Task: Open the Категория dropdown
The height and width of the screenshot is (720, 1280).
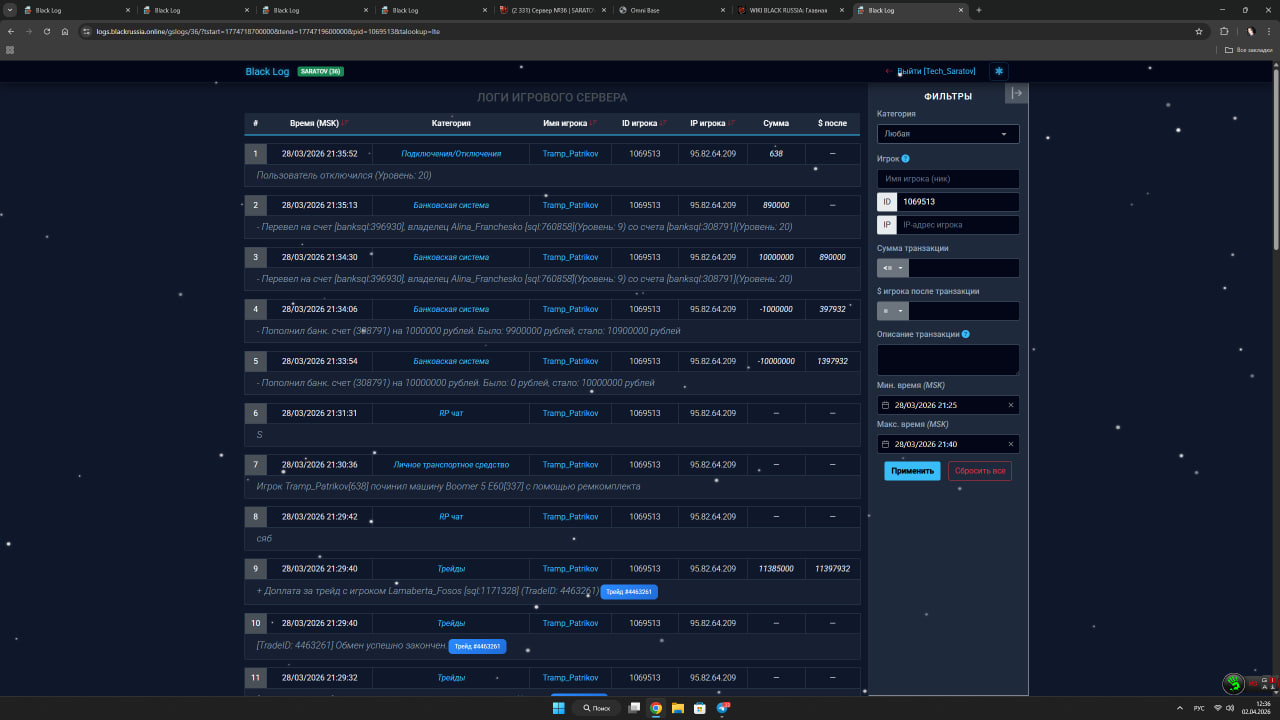Action: 947,134
